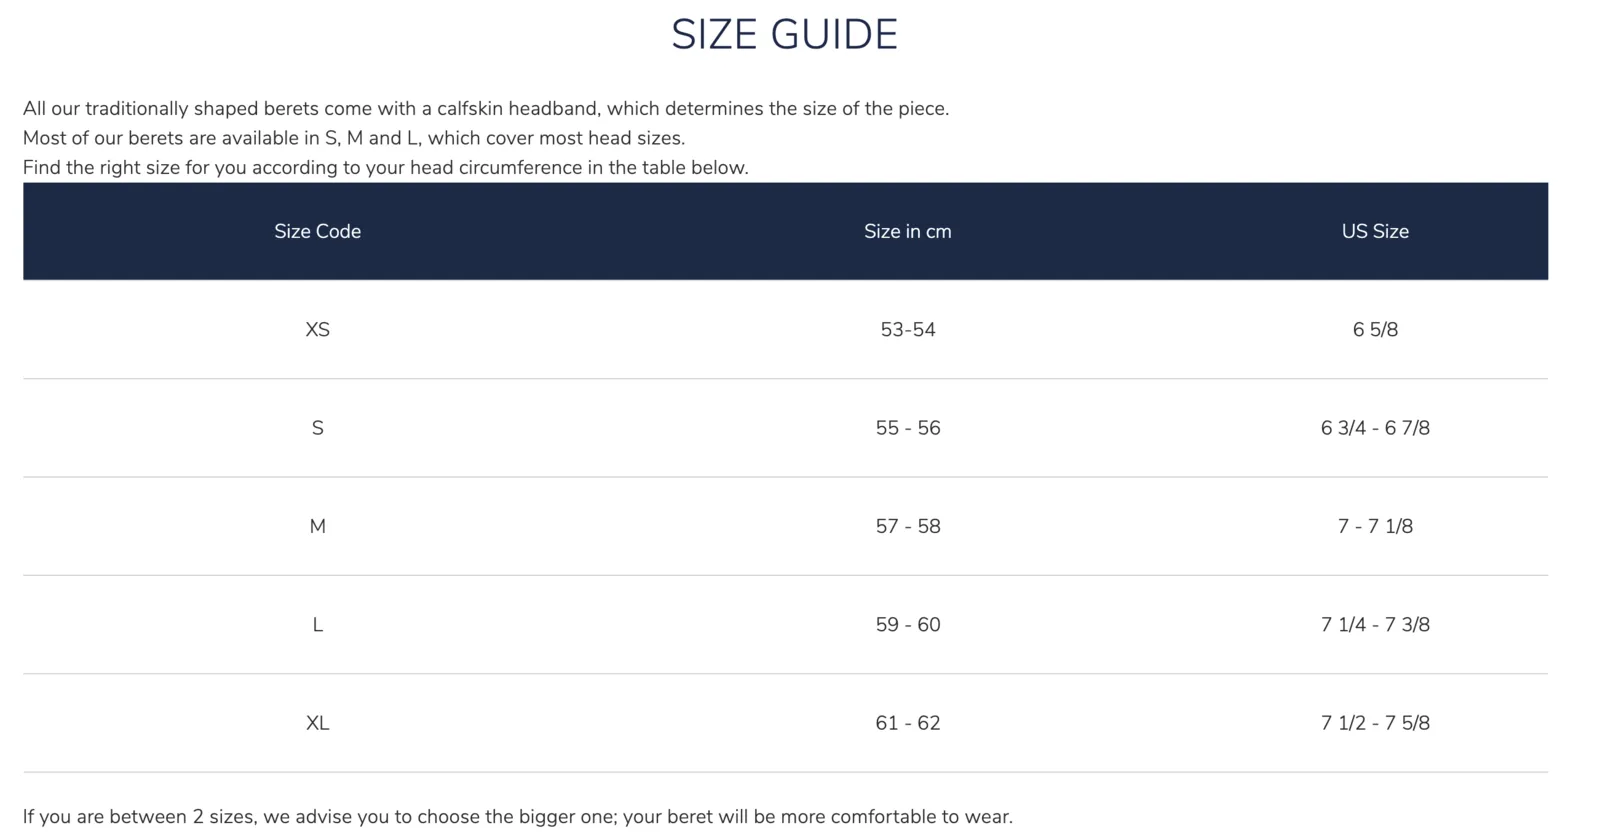Click the advice text about choosing bigger size

pos(518,817)
